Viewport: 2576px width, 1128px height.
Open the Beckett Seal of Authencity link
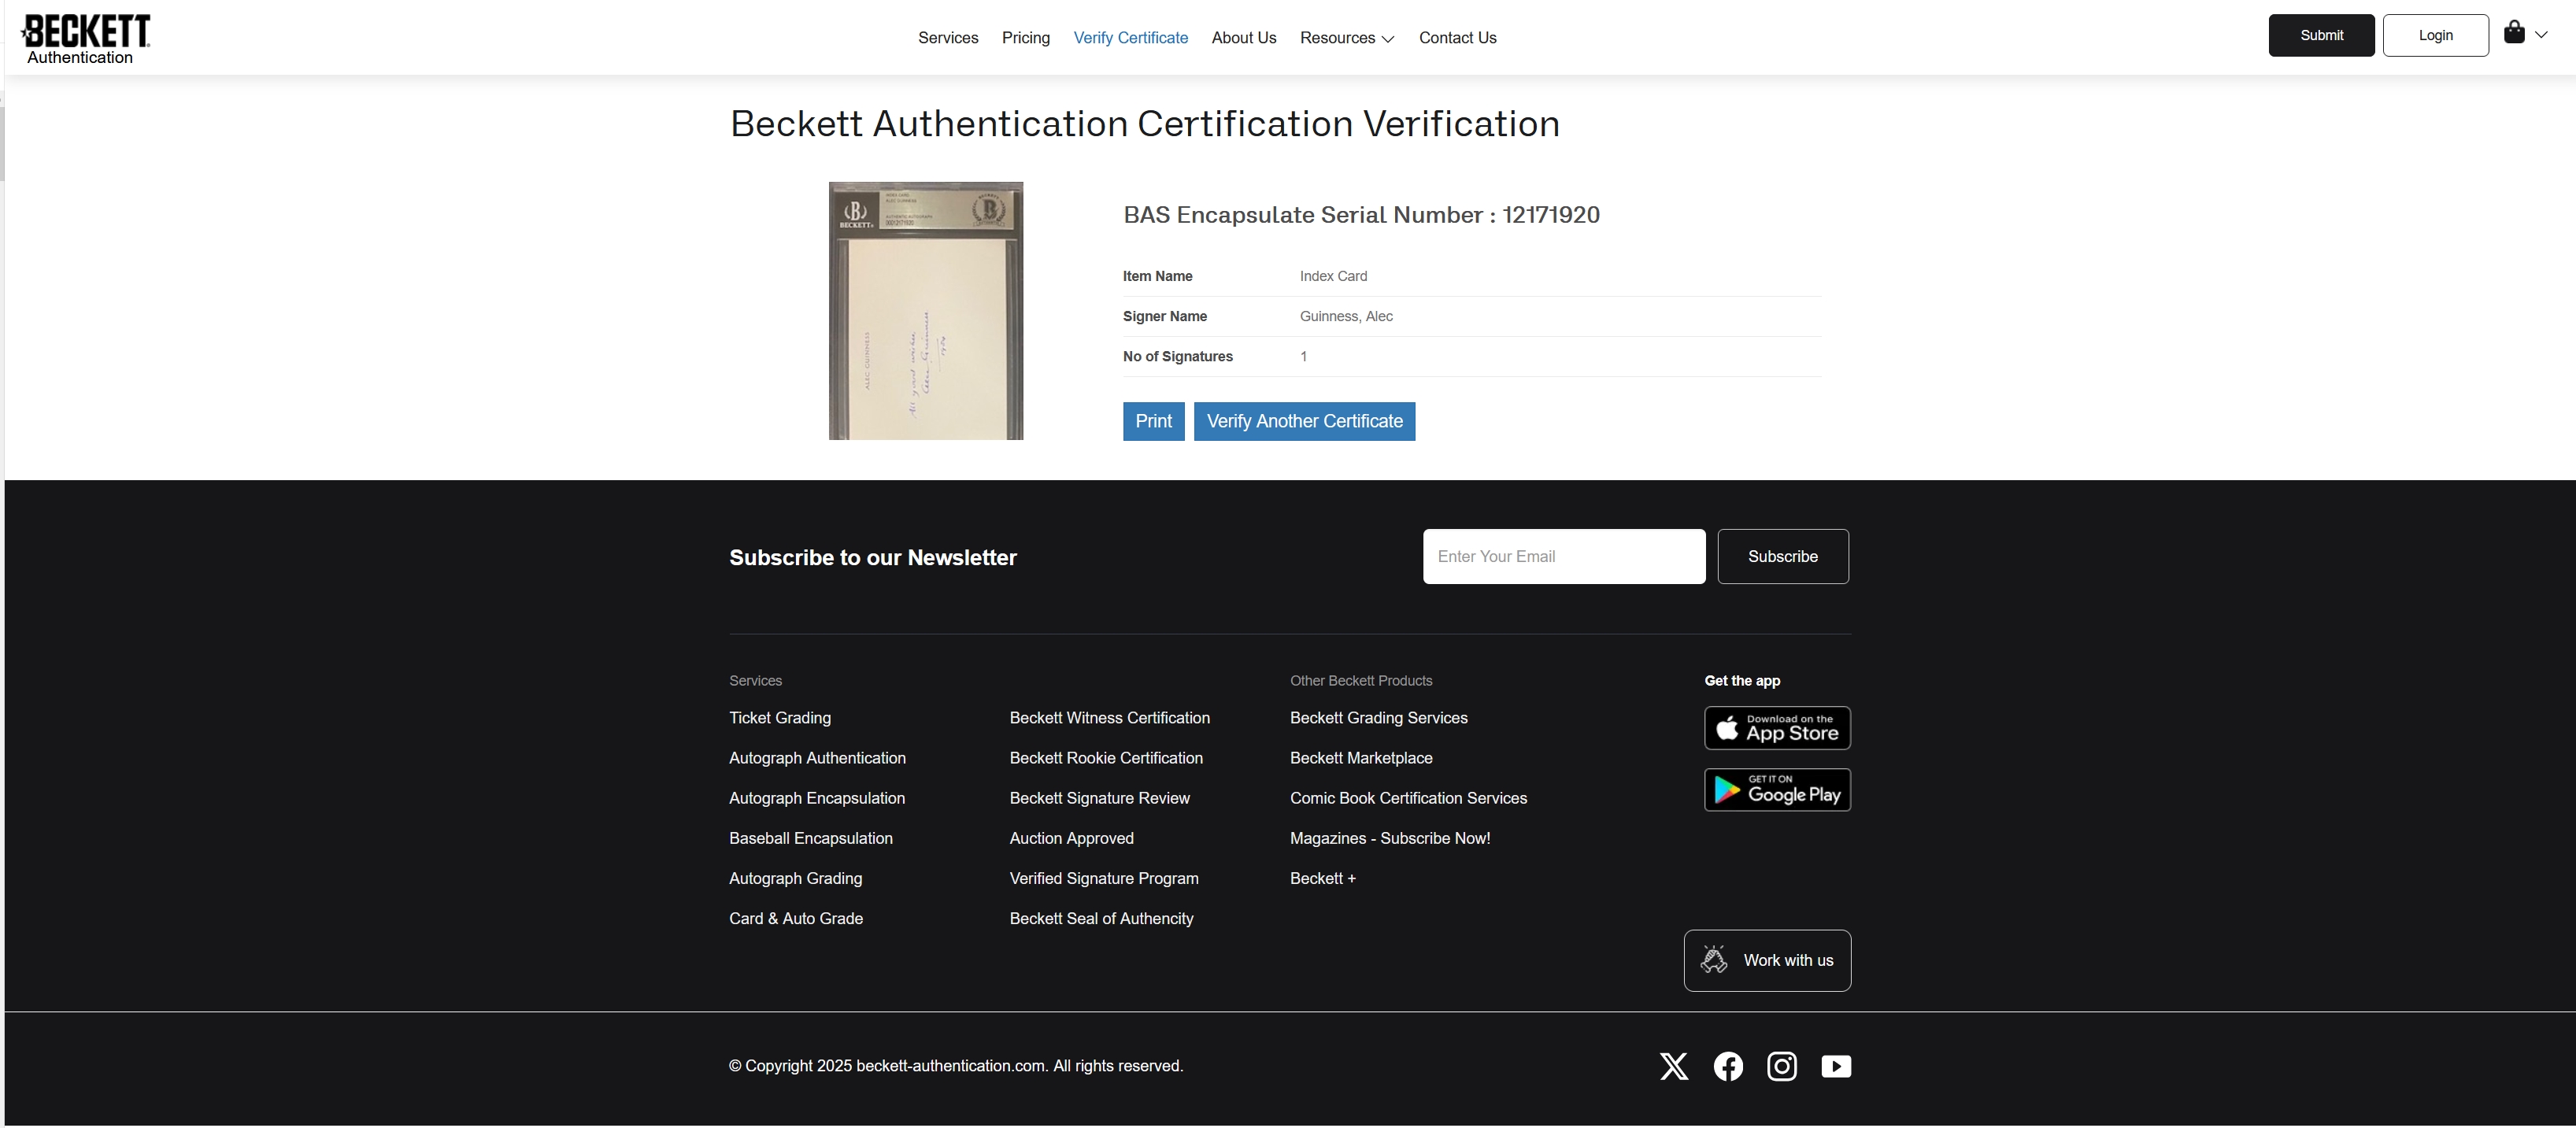(1101, 918)
